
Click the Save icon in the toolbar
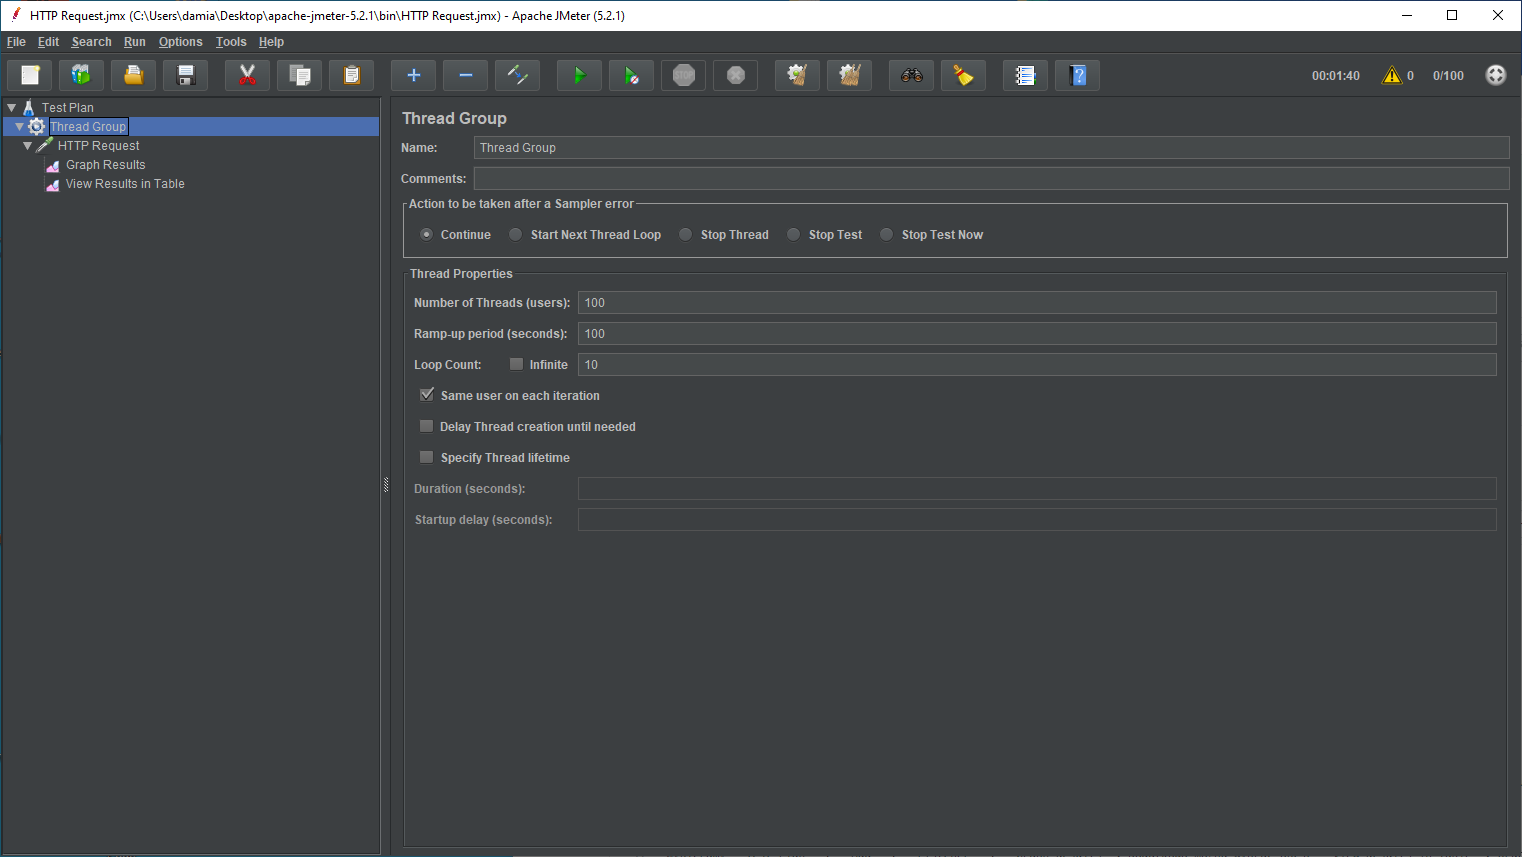point(185,75)
